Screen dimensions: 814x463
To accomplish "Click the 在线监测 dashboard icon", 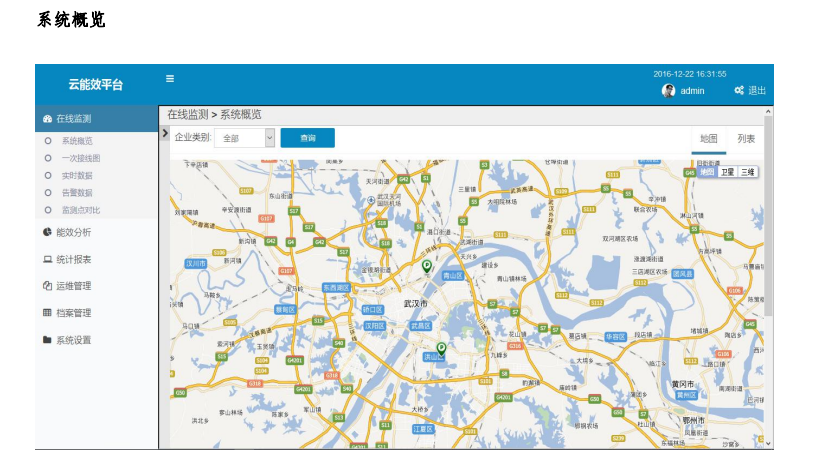I will click(47, 119).
